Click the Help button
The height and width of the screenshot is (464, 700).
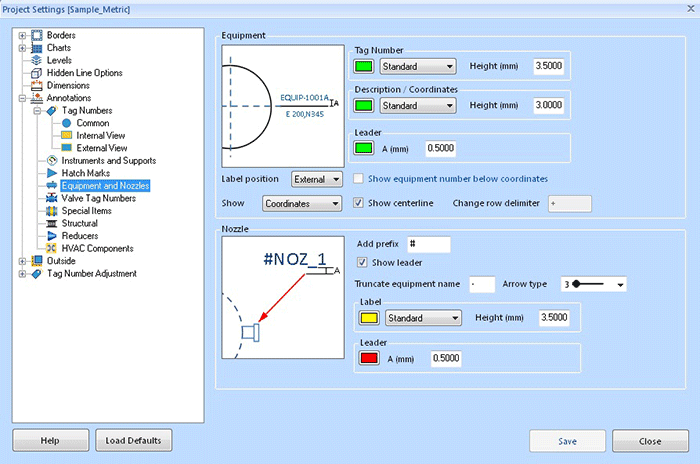tap(50, 440)
